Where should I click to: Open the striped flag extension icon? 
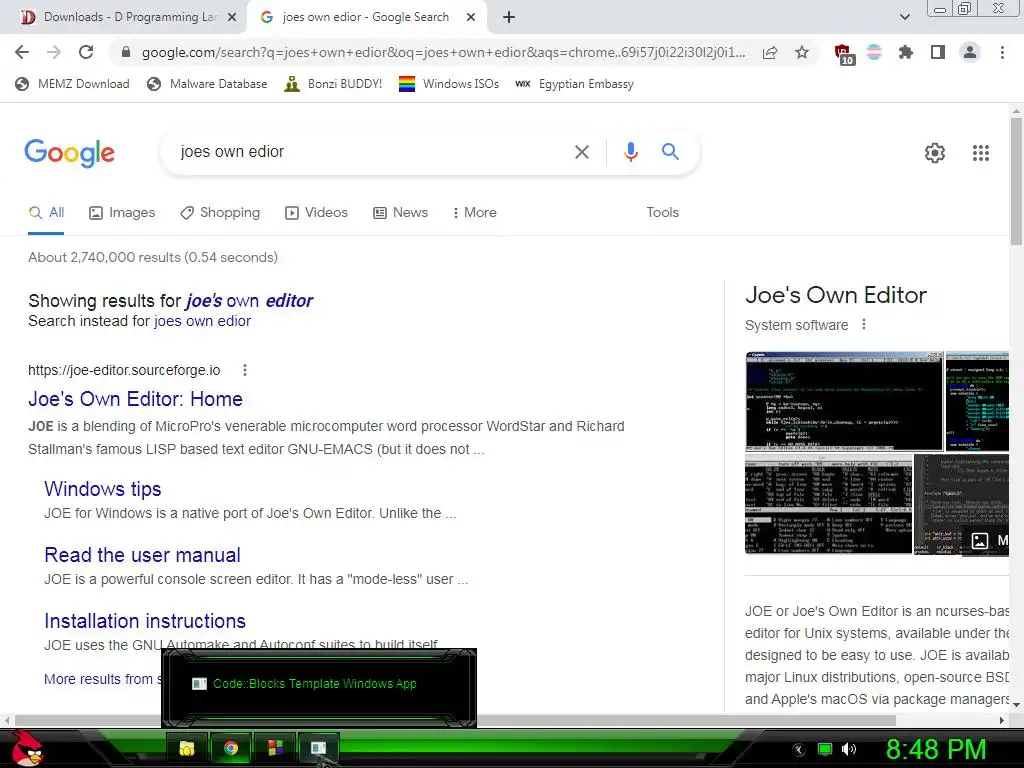(x=874, y=52)
